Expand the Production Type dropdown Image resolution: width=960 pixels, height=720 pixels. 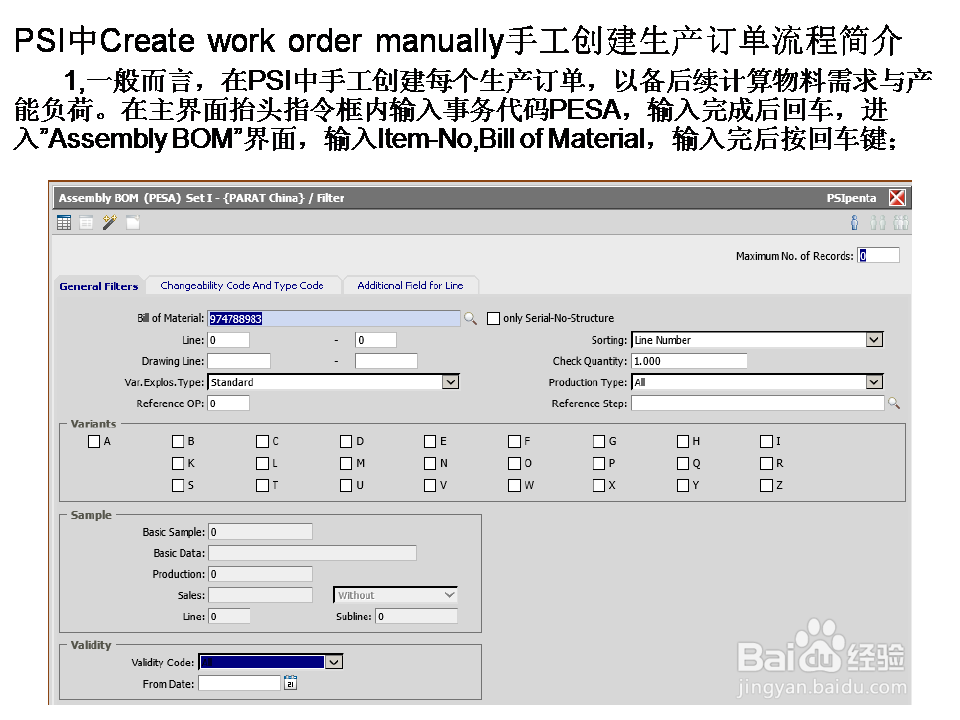pyautogui.click(x=874, y=382)
